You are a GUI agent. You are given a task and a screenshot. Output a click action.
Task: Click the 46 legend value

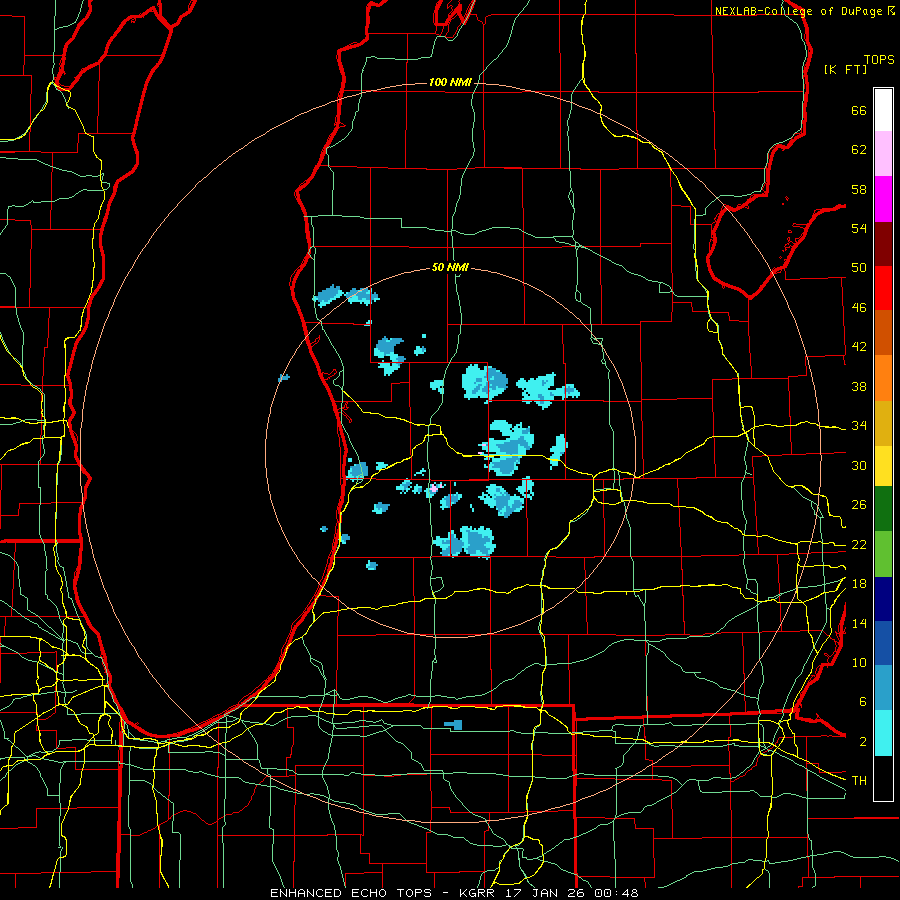click(x=859, y=308)
